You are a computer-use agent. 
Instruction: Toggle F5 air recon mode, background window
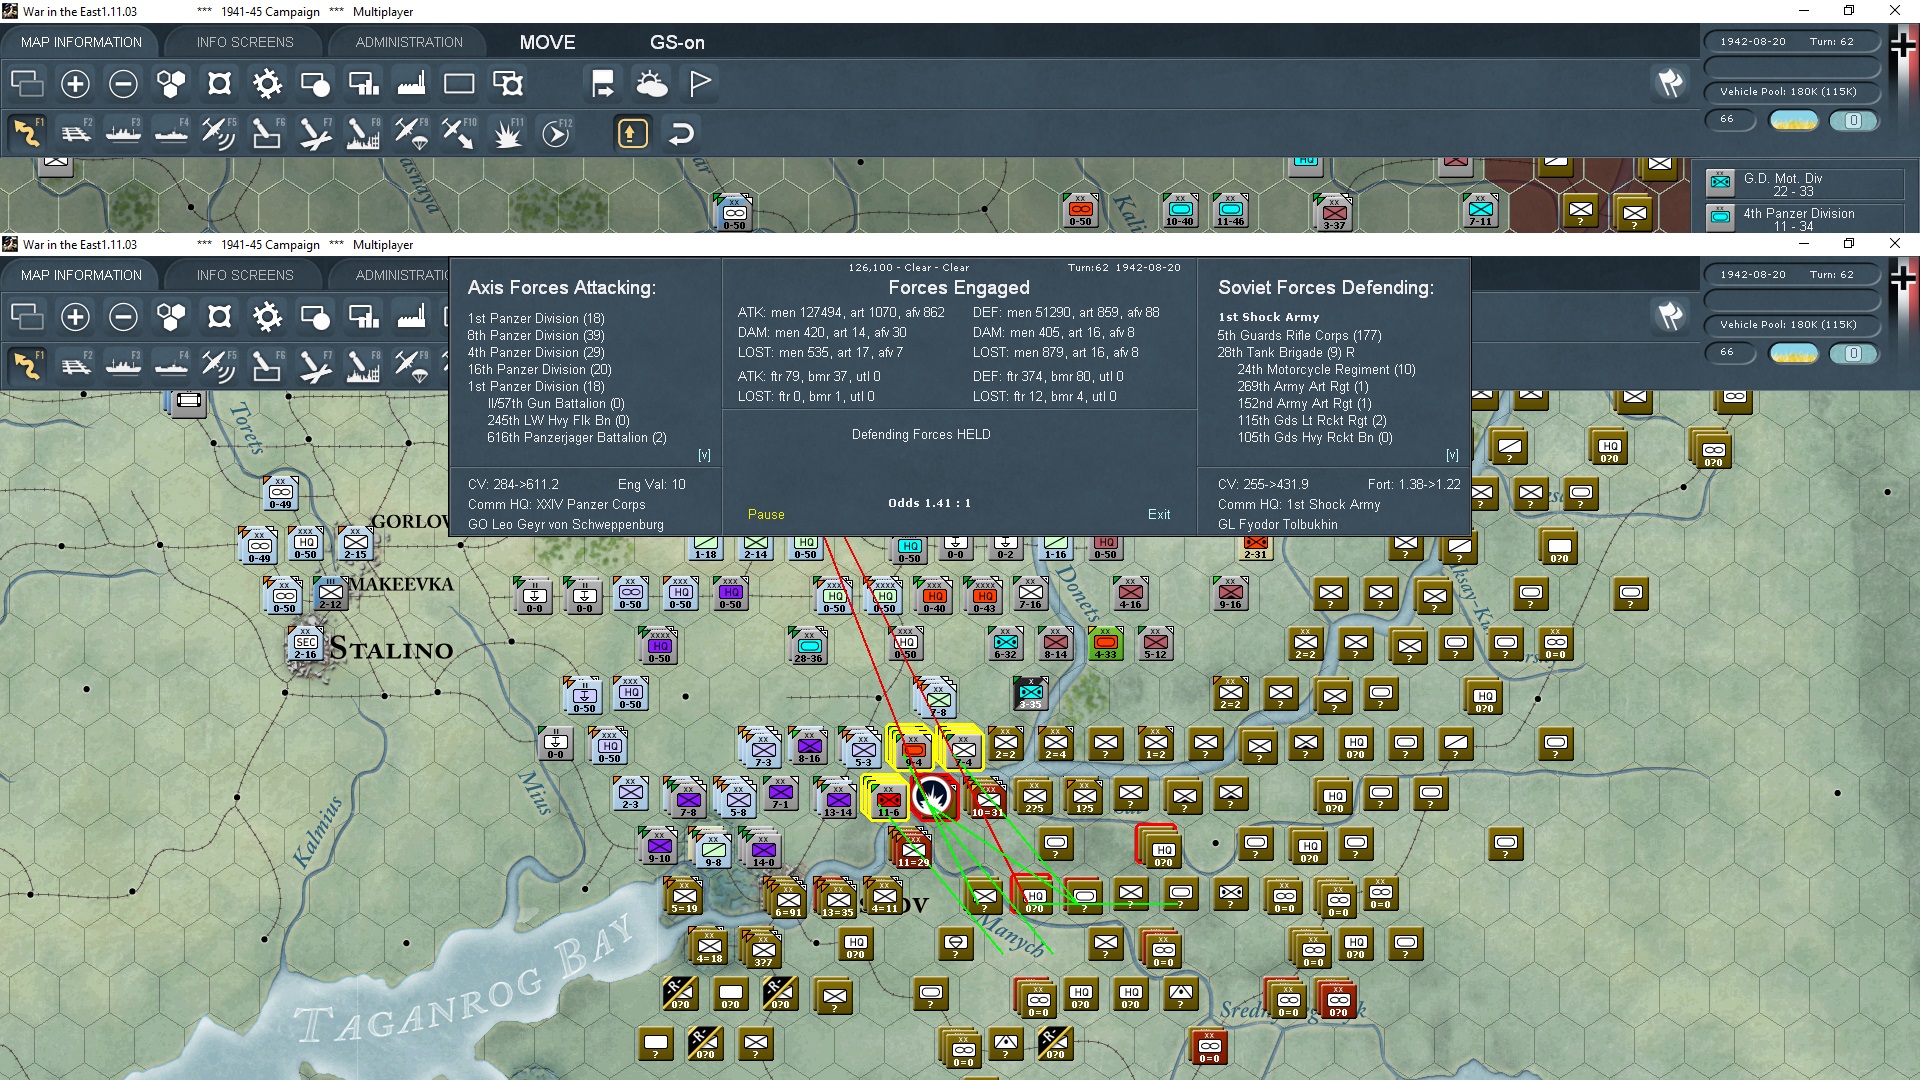[219, 133]
